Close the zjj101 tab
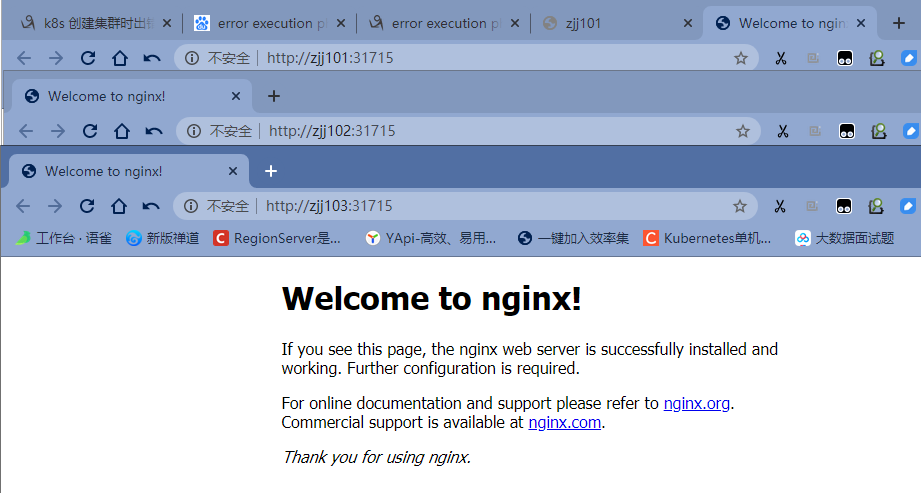 [688, 23]
